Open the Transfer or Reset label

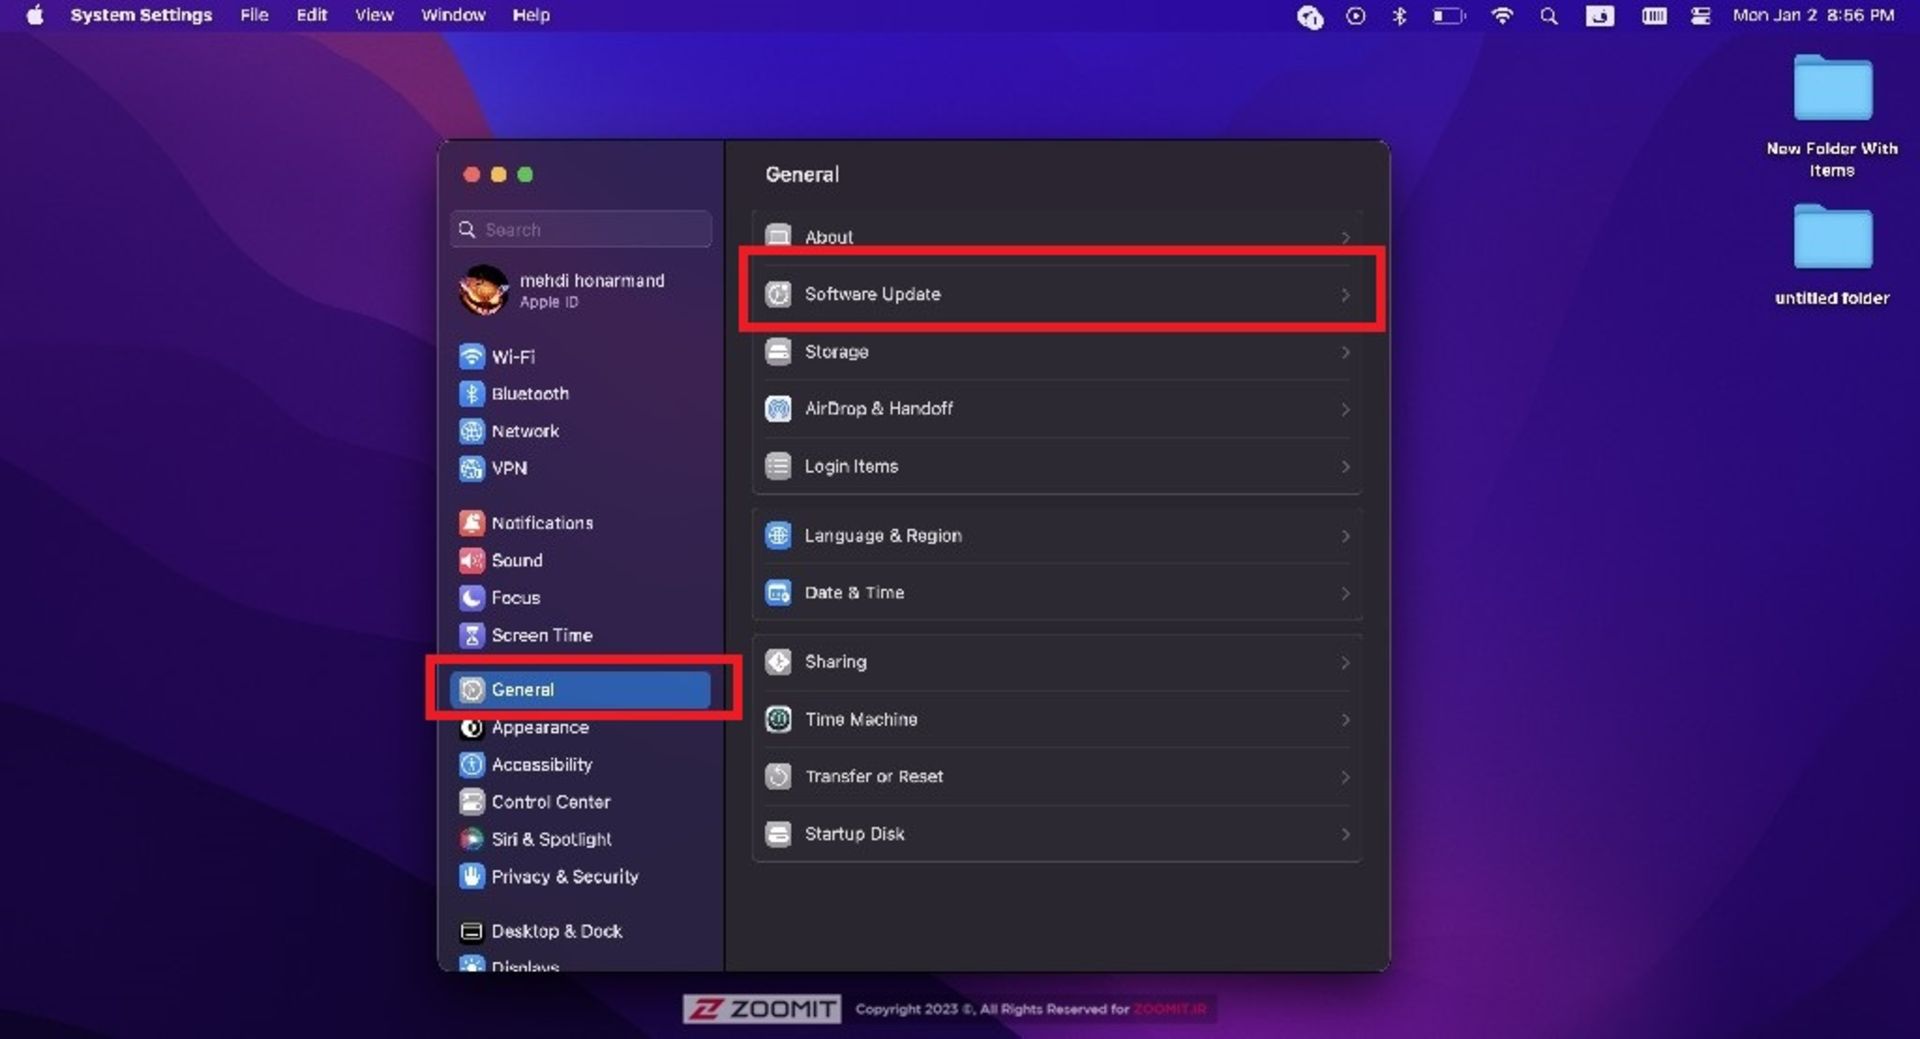pos(874,776)
